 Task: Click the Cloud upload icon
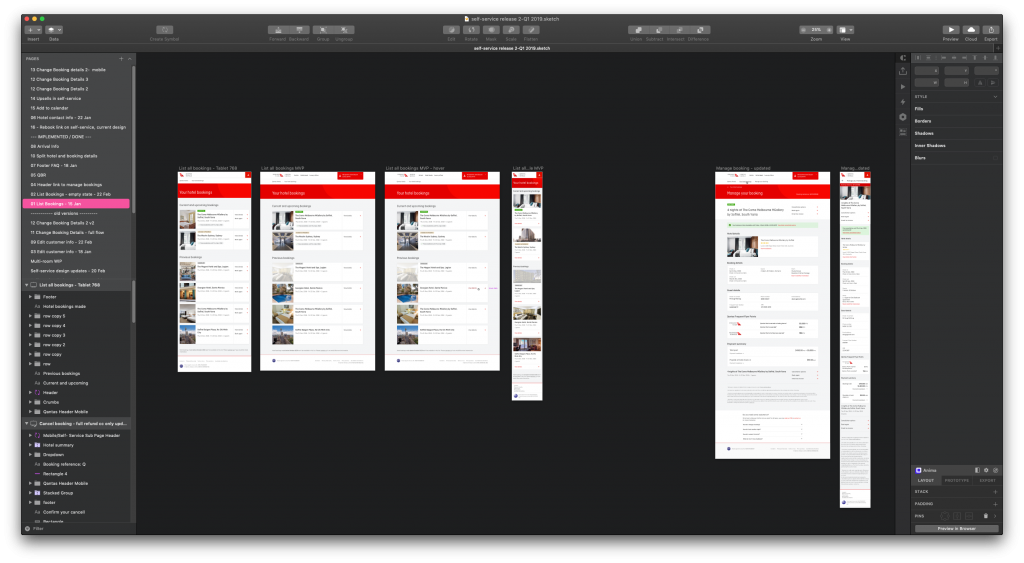(971, 30)
